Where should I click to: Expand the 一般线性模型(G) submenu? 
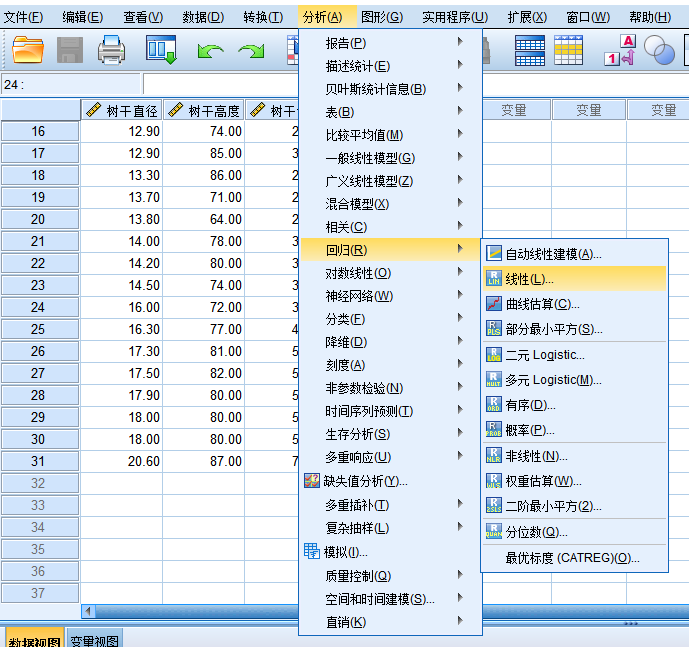coord(390,158)
